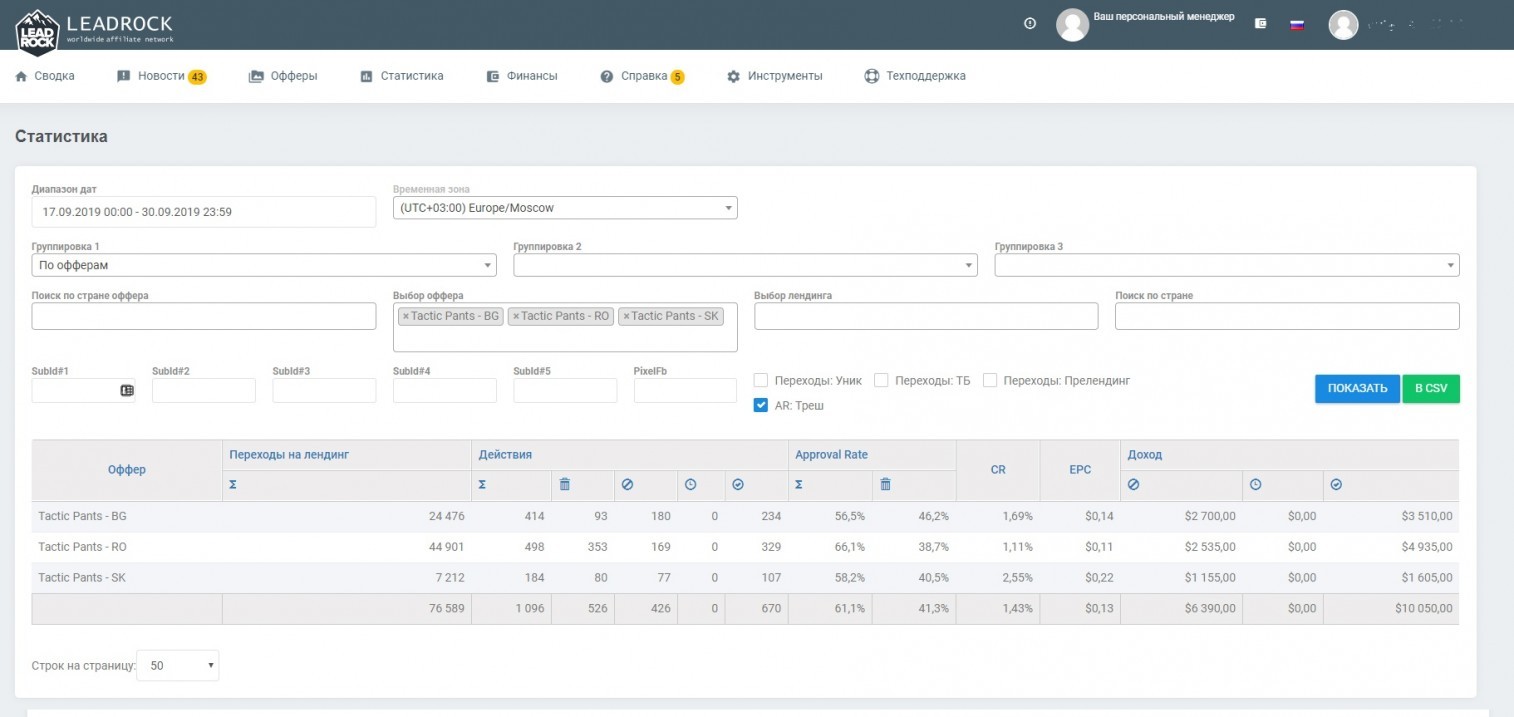Image resolution: width=1514 pixels, height=717 pixels.
Task: Open SubId#1 list icon
Action: pyautogui.click(x=127, y=391)
